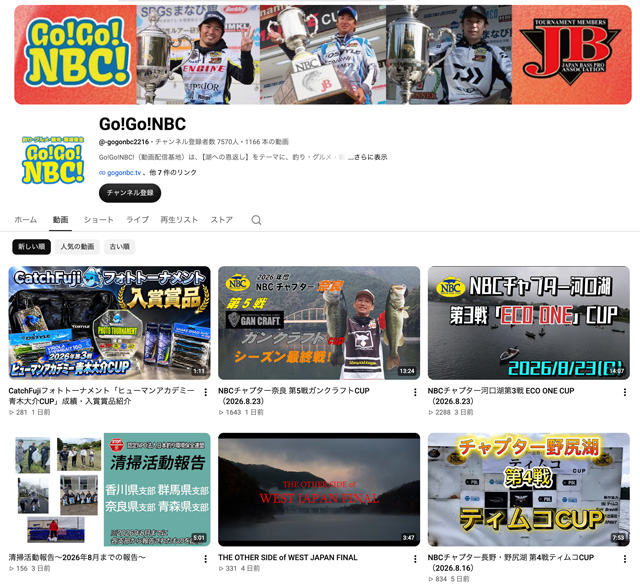Open options menu for NBCチャプター河口湖 video
The width and height of the screenshot is (640, 587).
(624, 392)
